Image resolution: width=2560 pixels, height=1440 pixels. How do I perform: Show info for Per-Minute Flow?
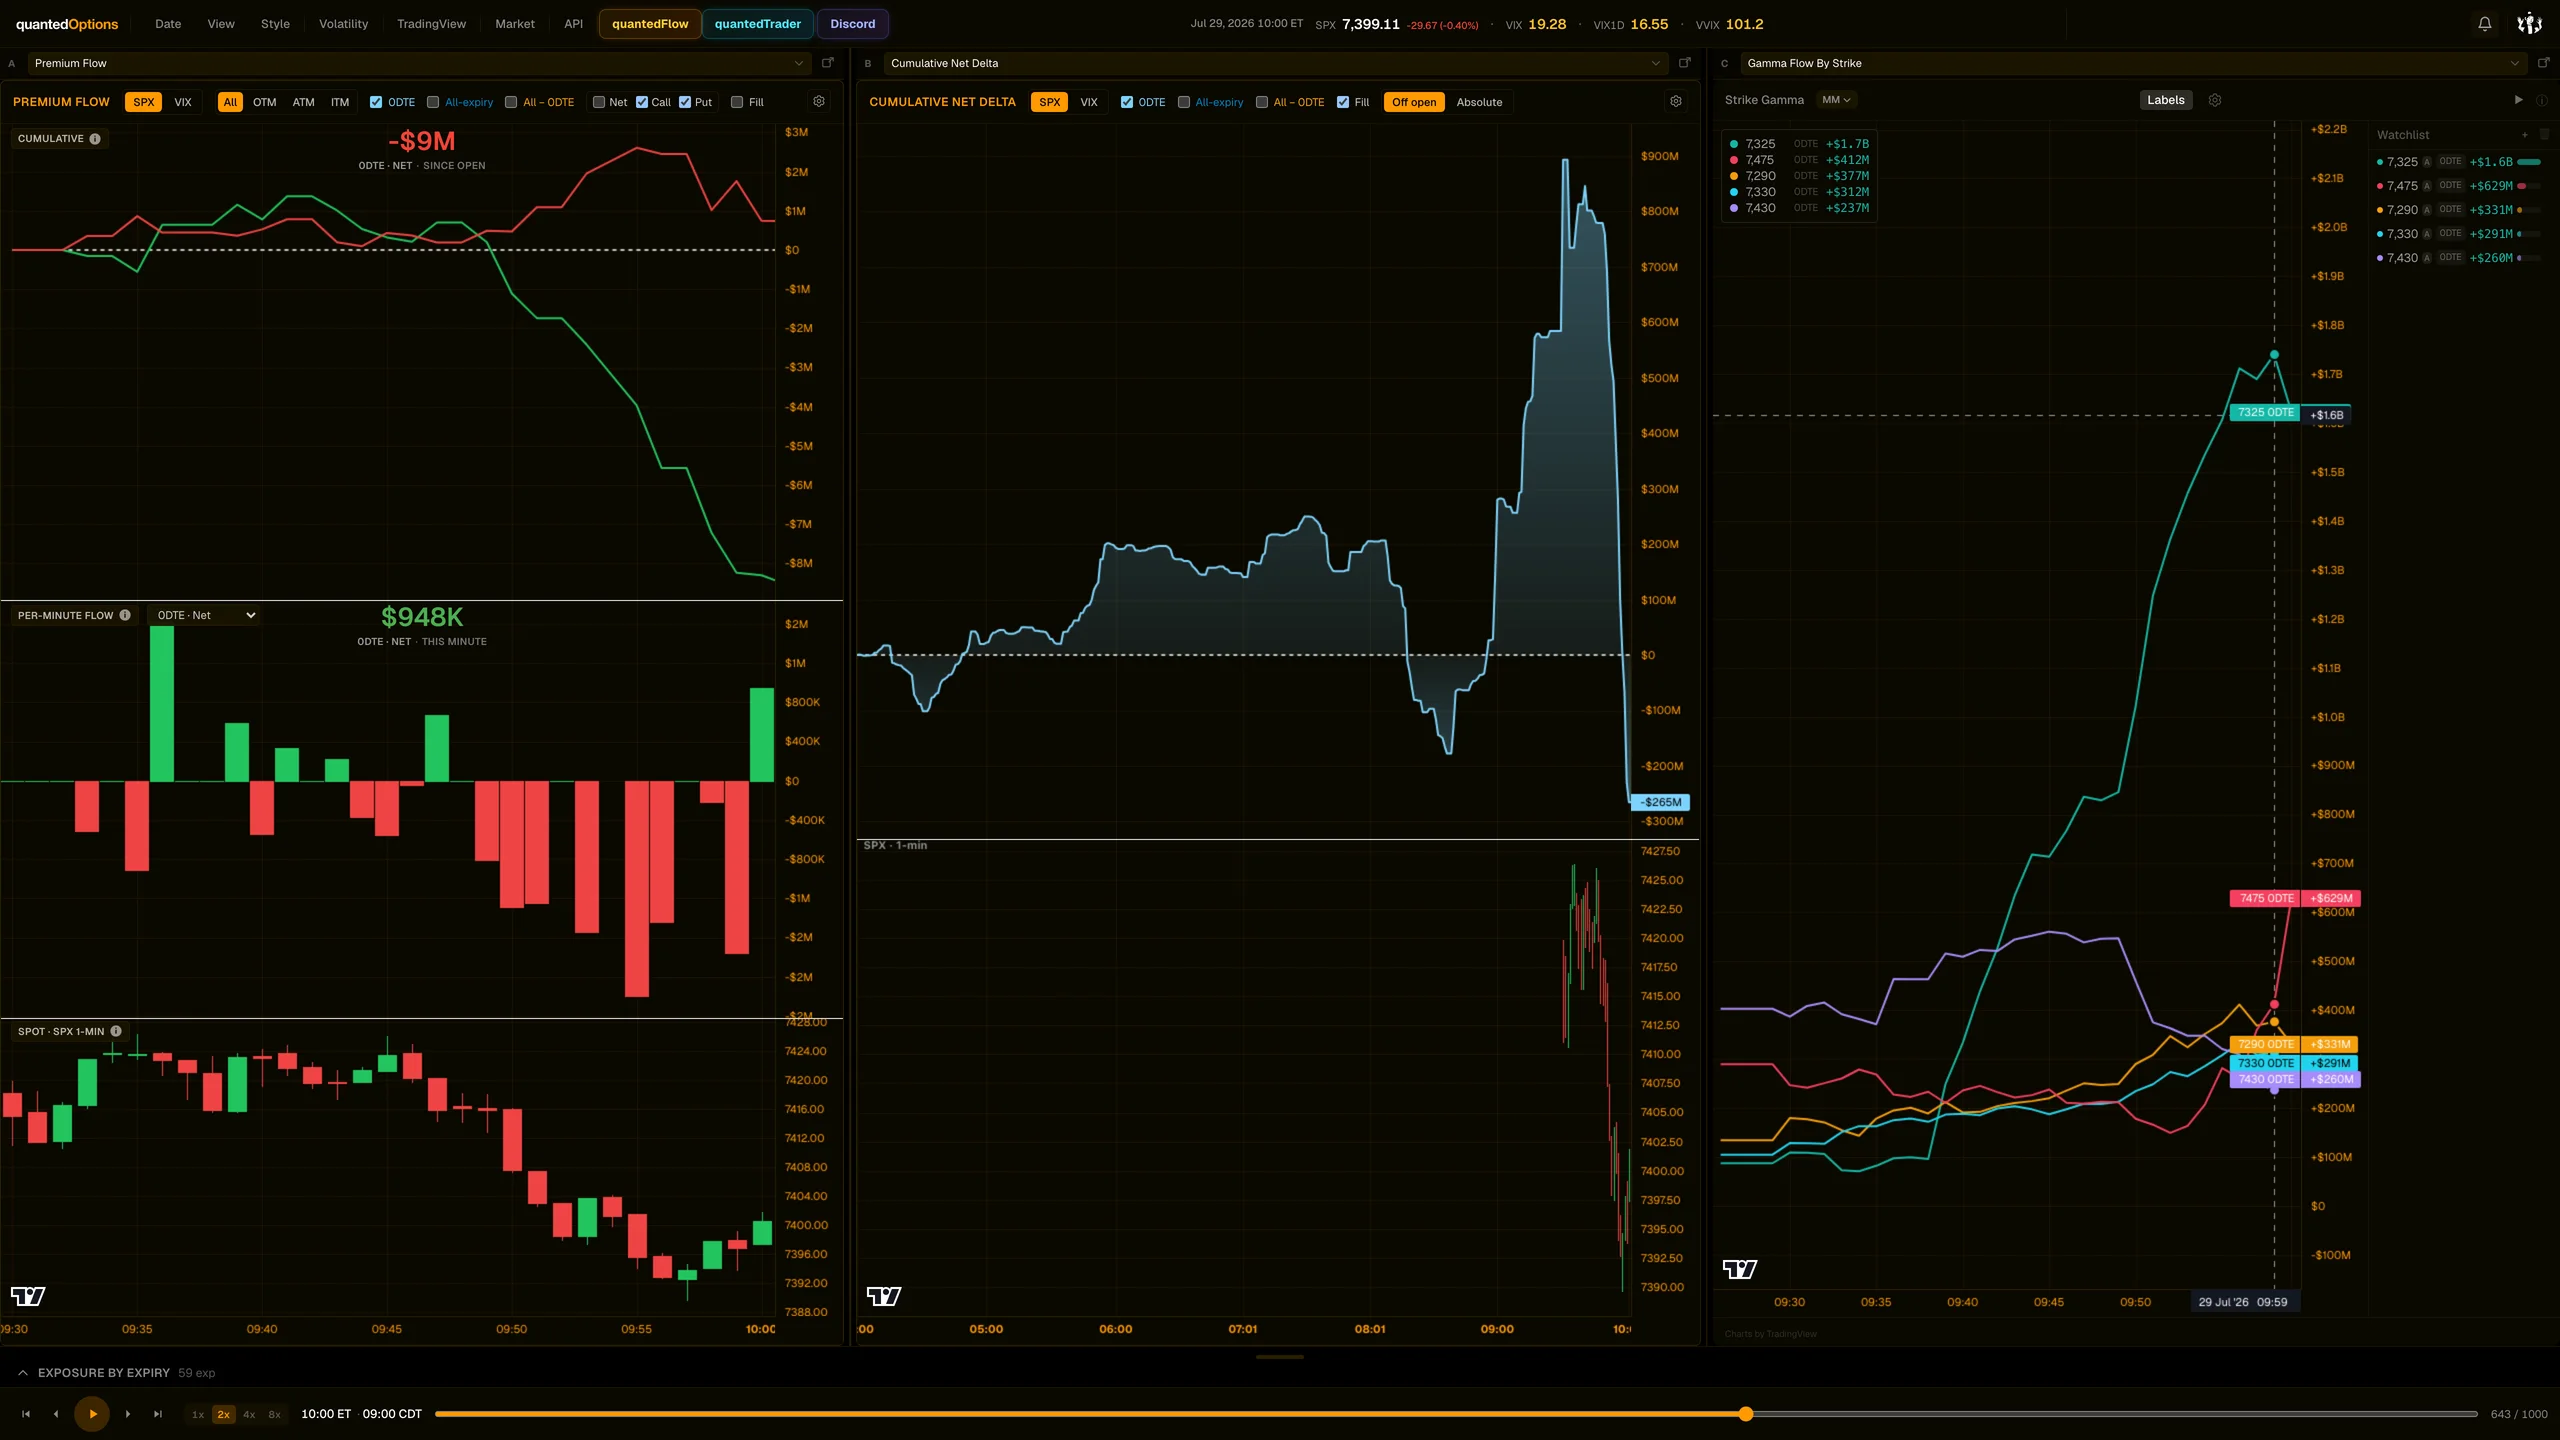click(125, 615)
